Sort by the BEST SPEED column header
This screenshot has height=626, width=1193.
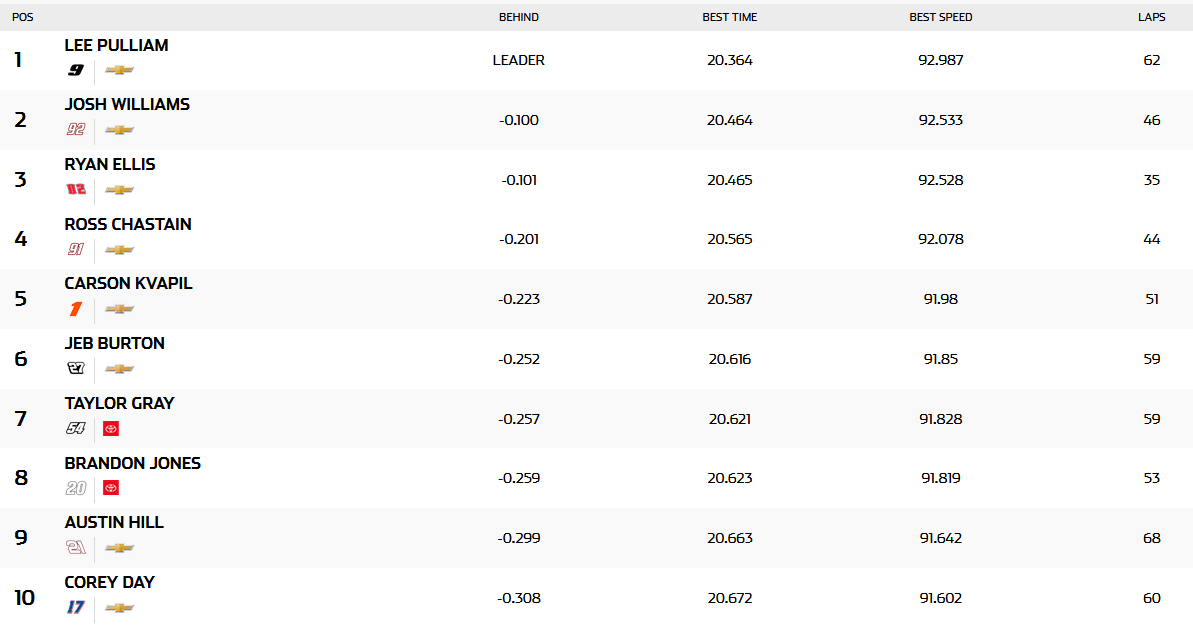(x=940, y=17)
